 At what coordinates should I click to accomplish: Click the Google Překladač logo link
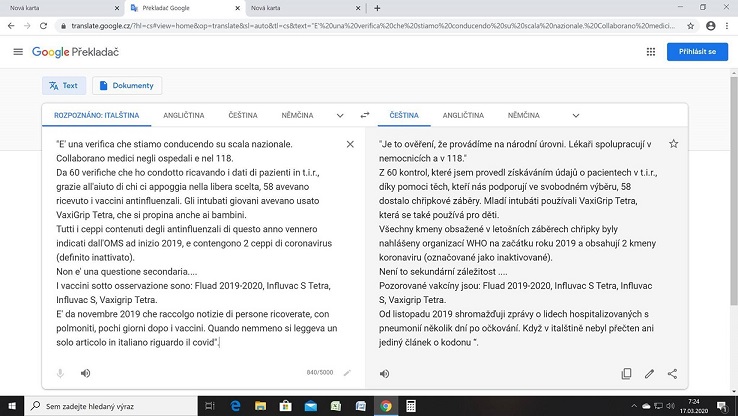pos(76,52)
